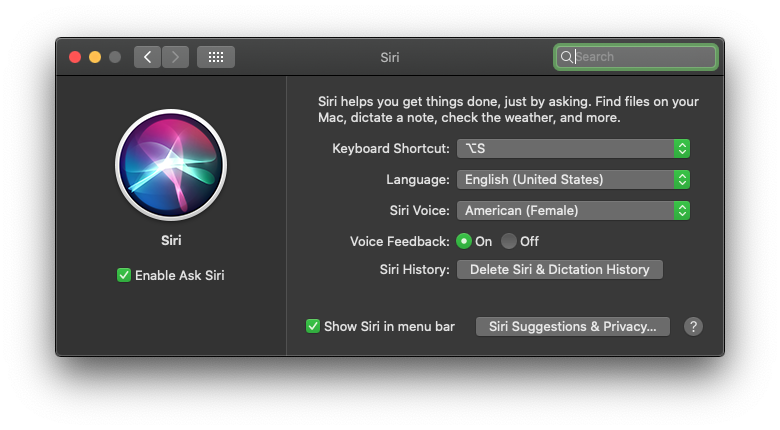Go back with the left chevron button
780x430 pixels.
point(147,57)
